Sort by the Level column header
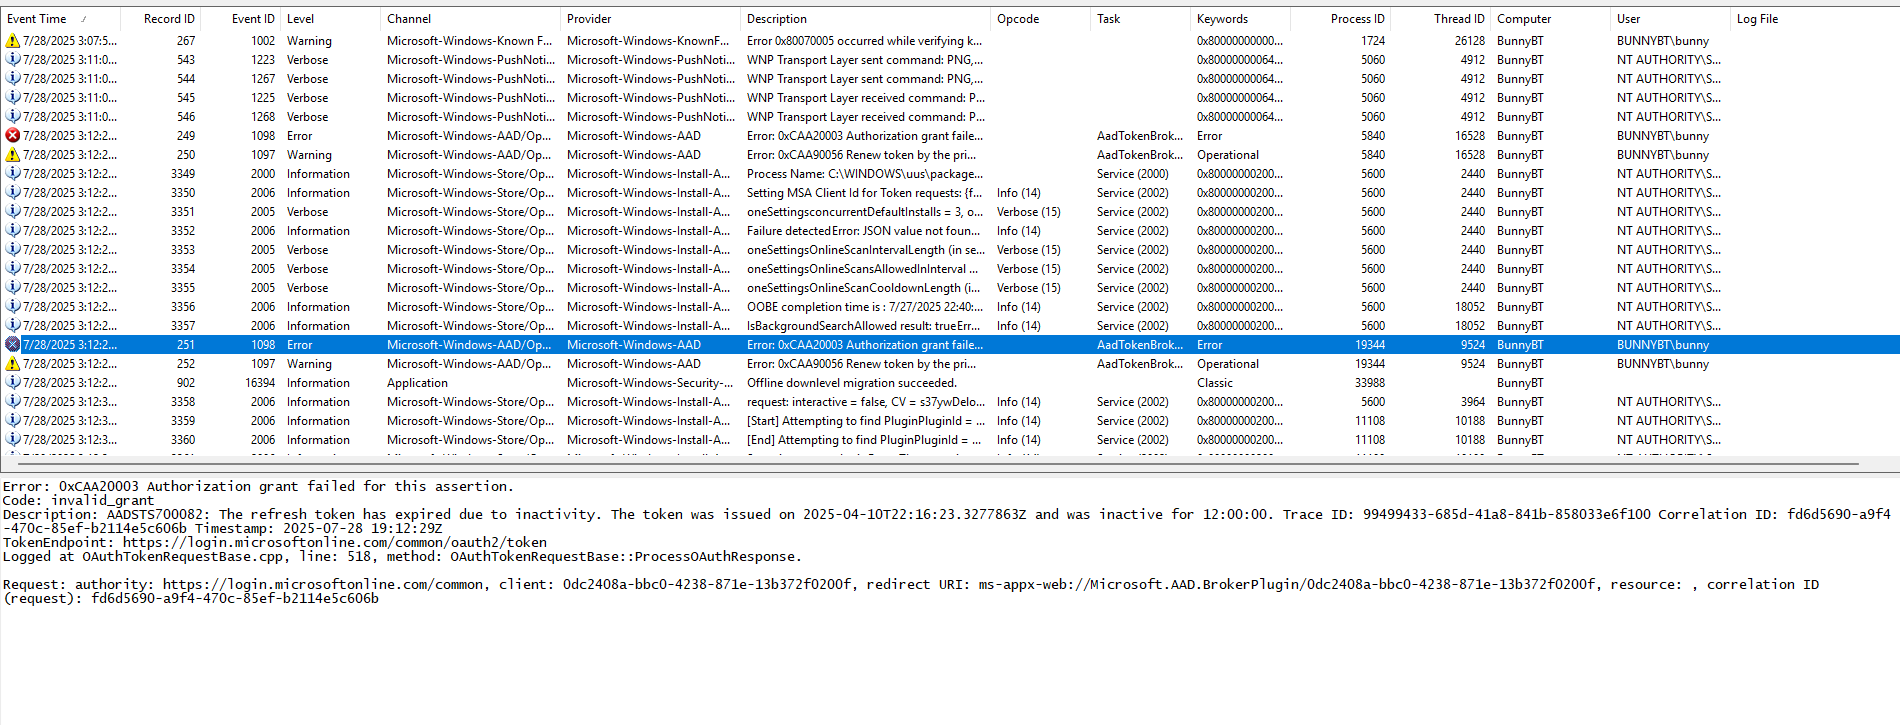 330,19
